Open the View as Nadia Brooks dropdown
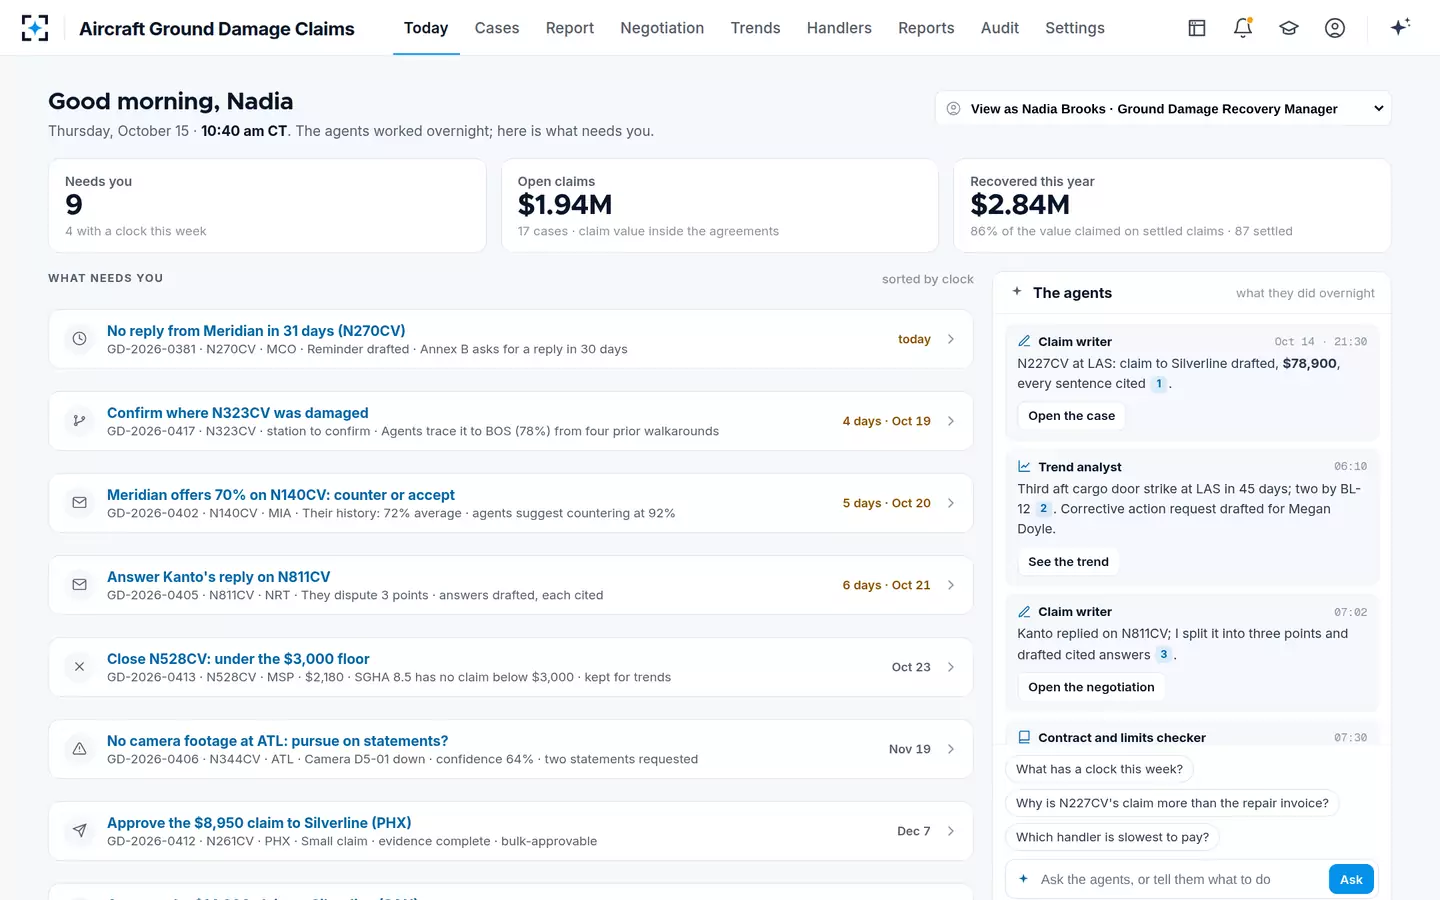The image size is (1440, 900). click(x=1163, y=109)
